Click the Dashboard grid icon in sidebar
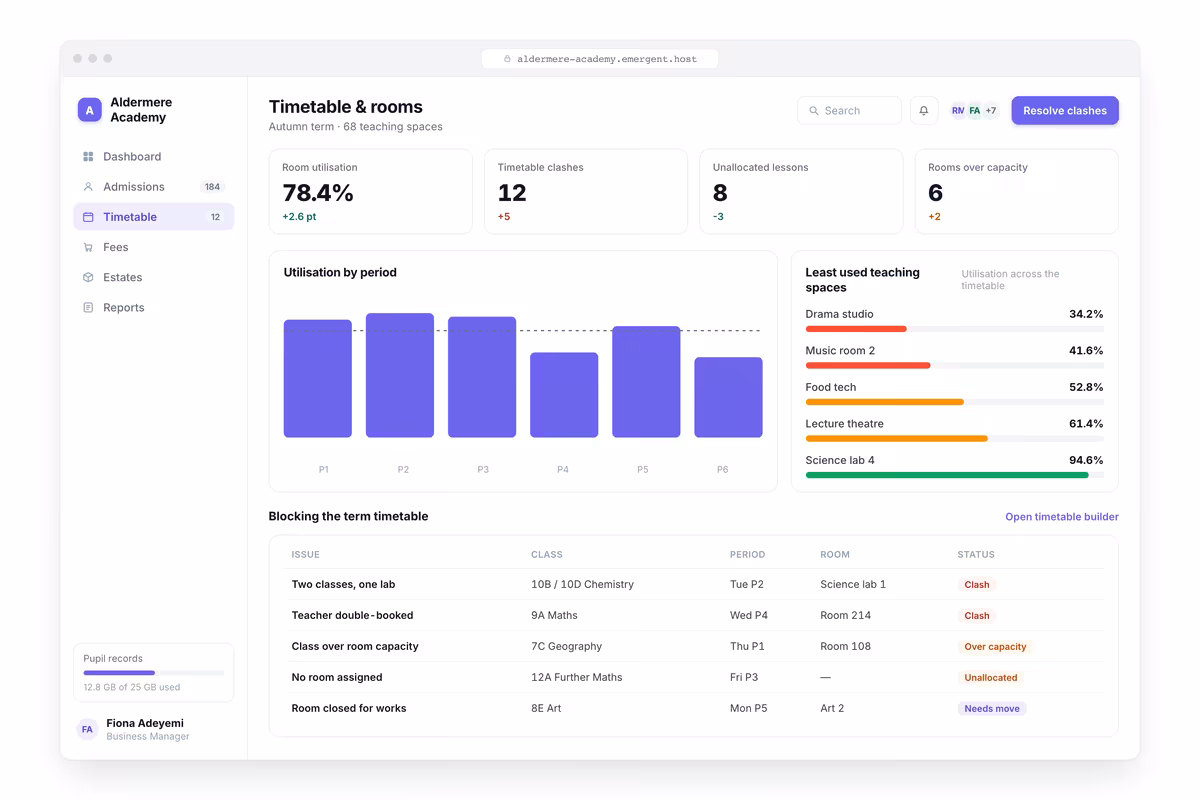Image resolution: width=1200 pixels, height=800 pixels. (88, 157)
